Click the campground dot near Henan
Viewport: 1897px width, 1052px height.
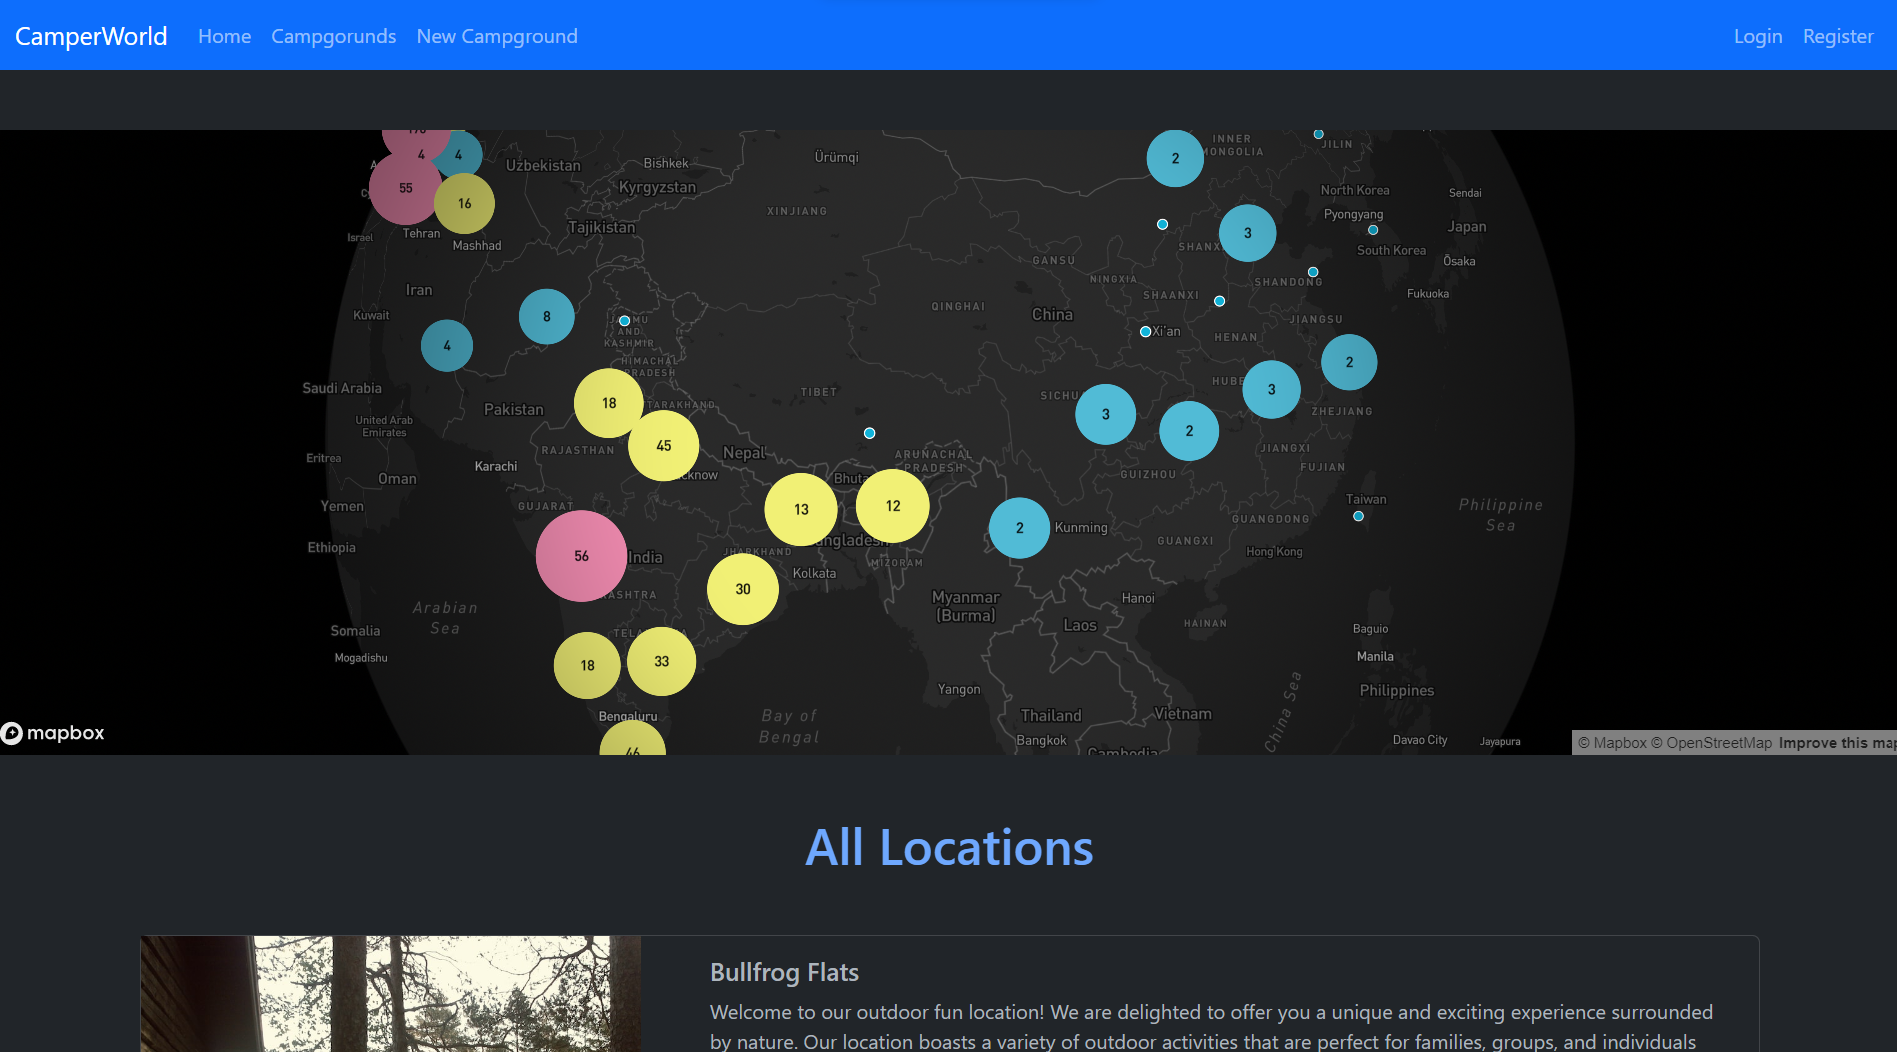pyautogui.click(x=1219, y=301)
